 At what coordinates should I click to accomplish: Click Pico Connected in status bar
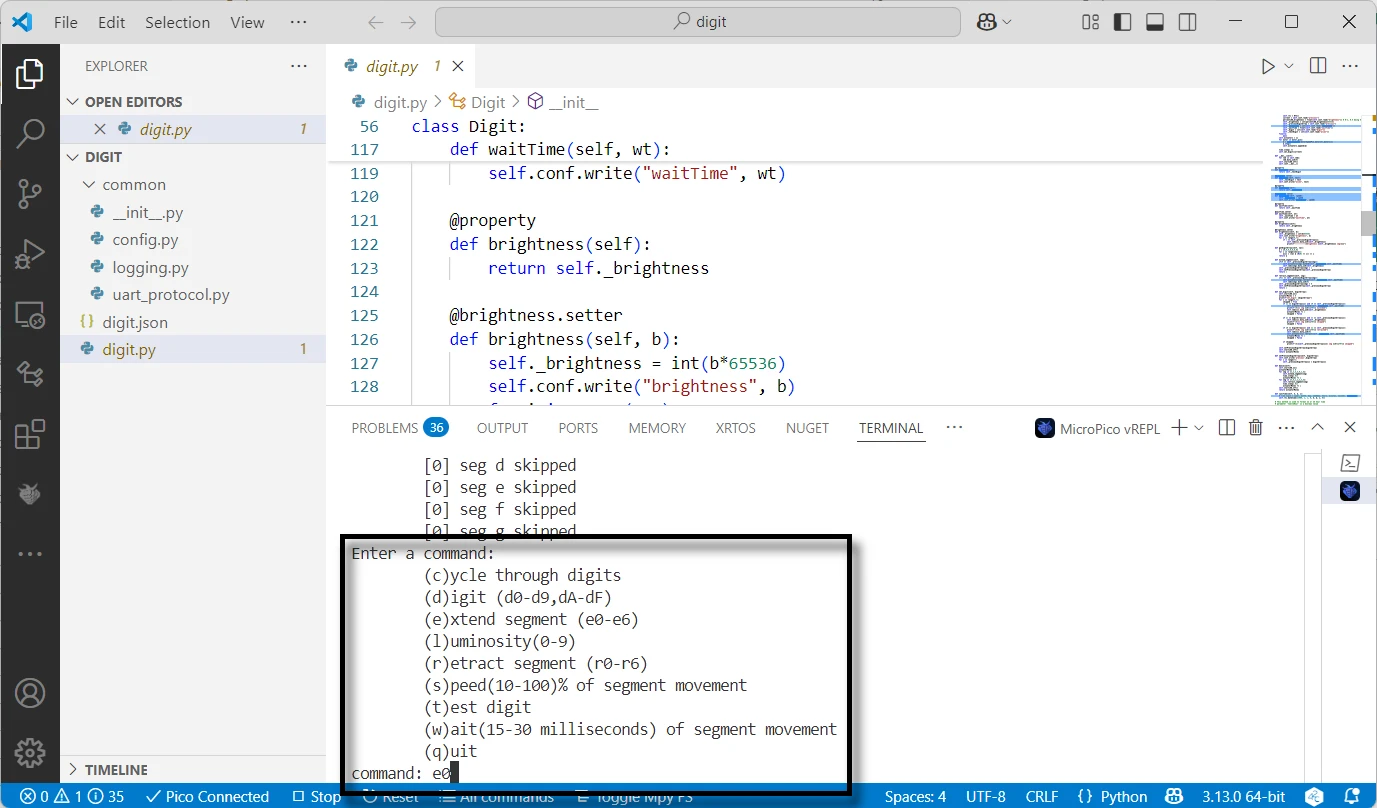207,796
